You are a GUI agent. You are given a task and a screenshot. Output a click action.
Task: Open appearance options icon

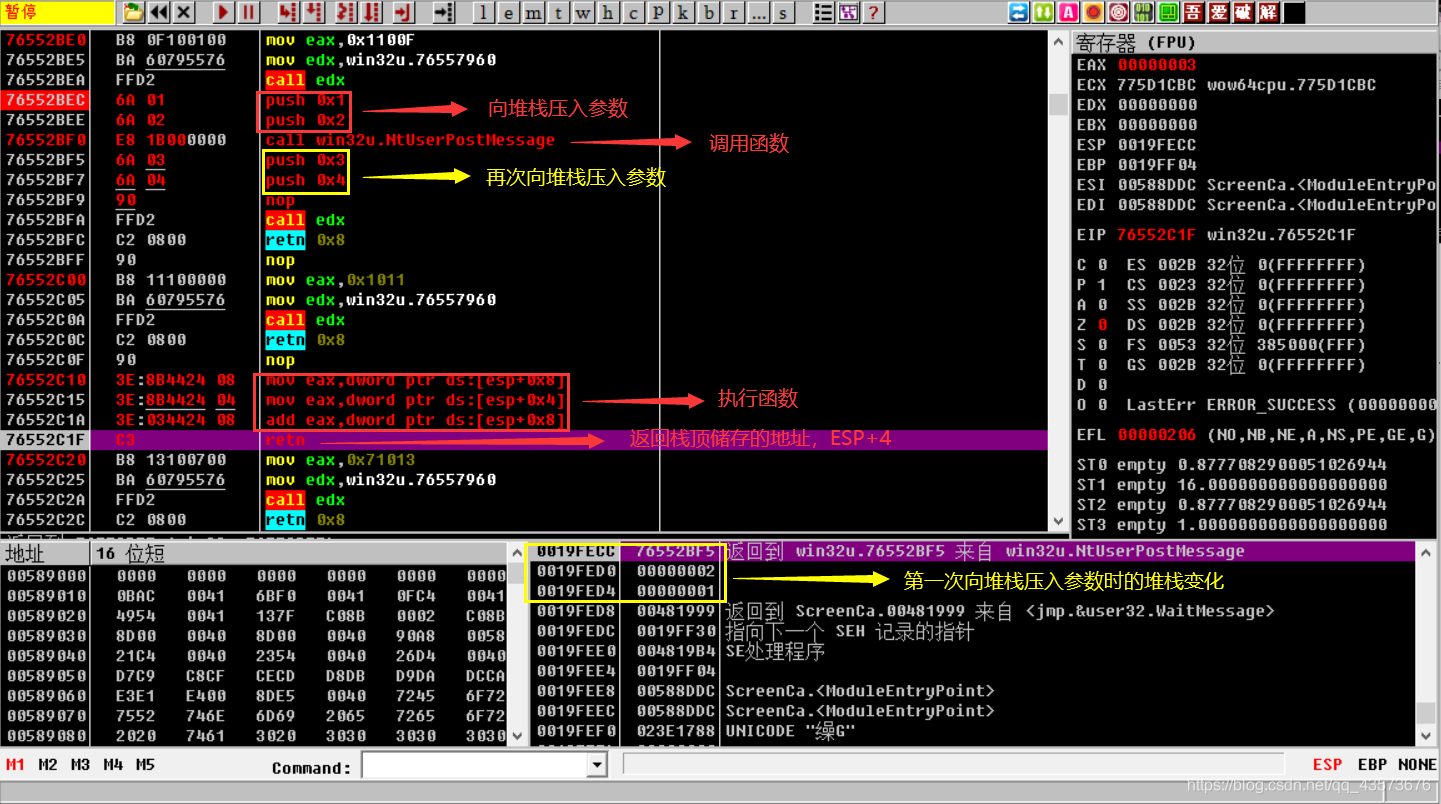click(848, 13)
